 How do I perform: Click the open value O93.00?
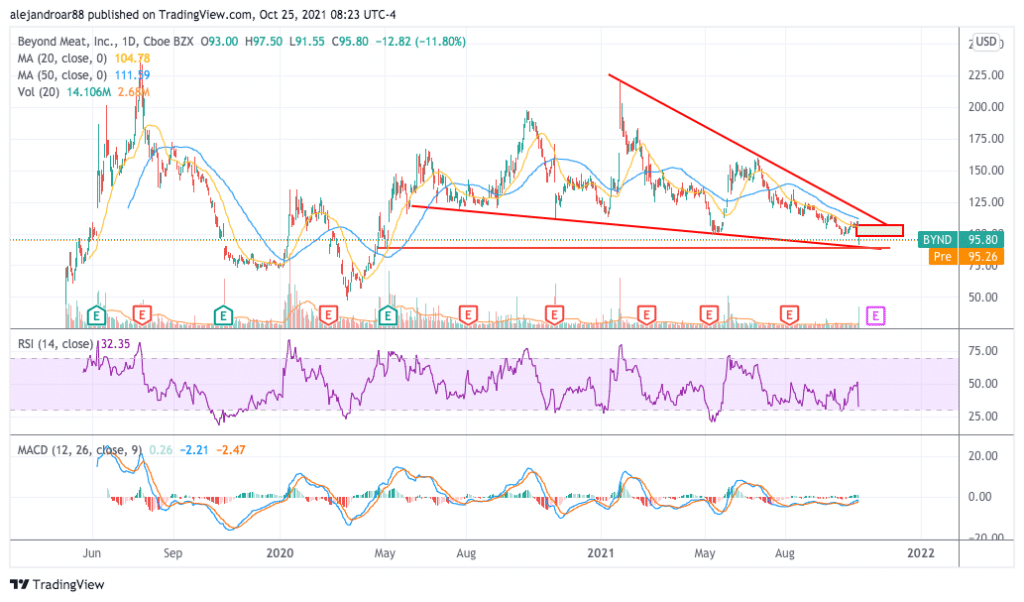[x=219, y=41]
